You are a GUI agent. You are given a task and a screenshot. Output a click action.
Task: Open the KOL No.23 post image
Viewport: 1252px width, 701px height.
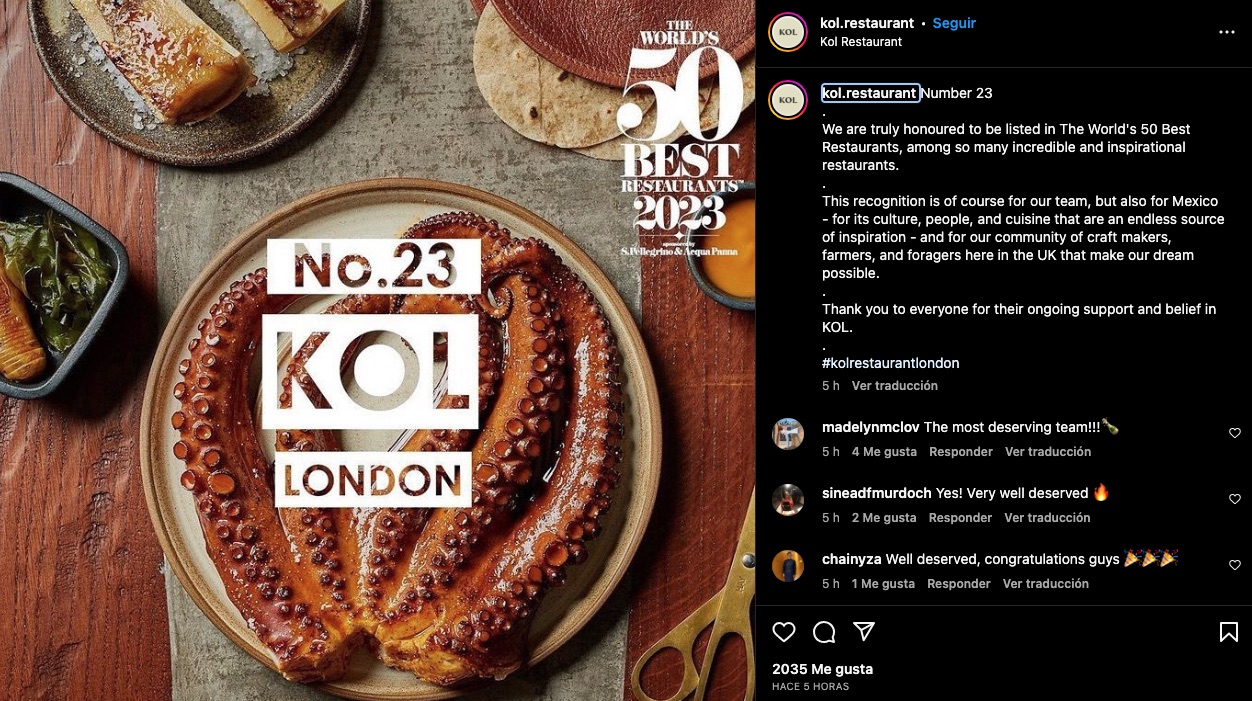point(378,350)
